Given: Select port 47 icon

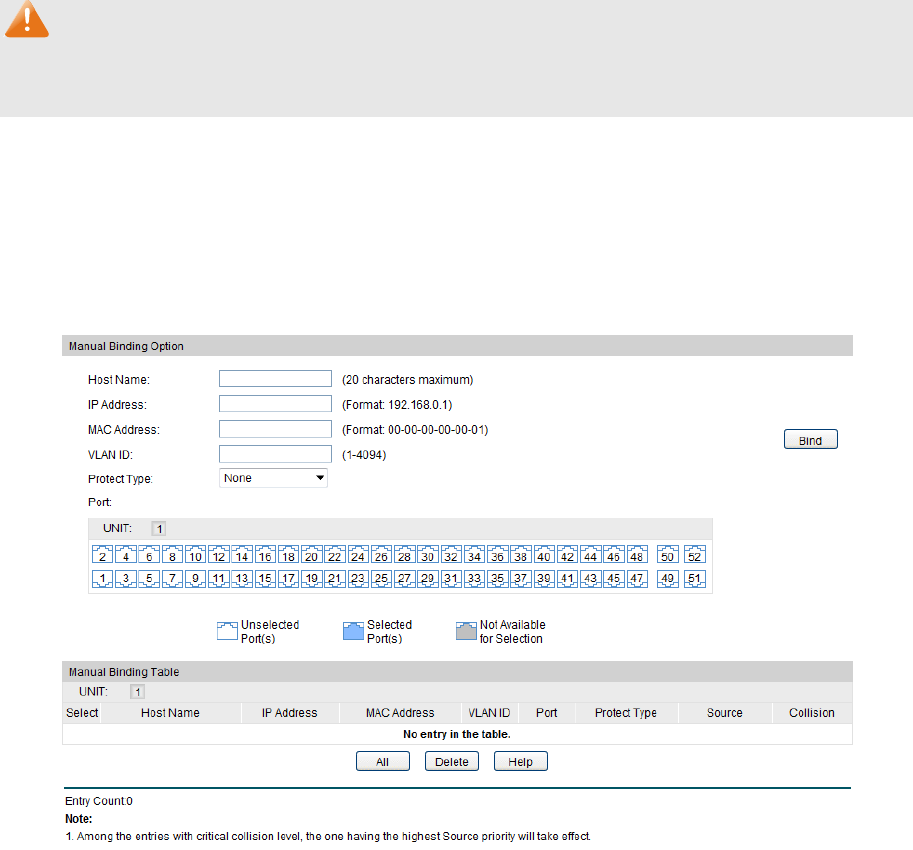Looking at the screenshot, I should click(x=637, y=578).
